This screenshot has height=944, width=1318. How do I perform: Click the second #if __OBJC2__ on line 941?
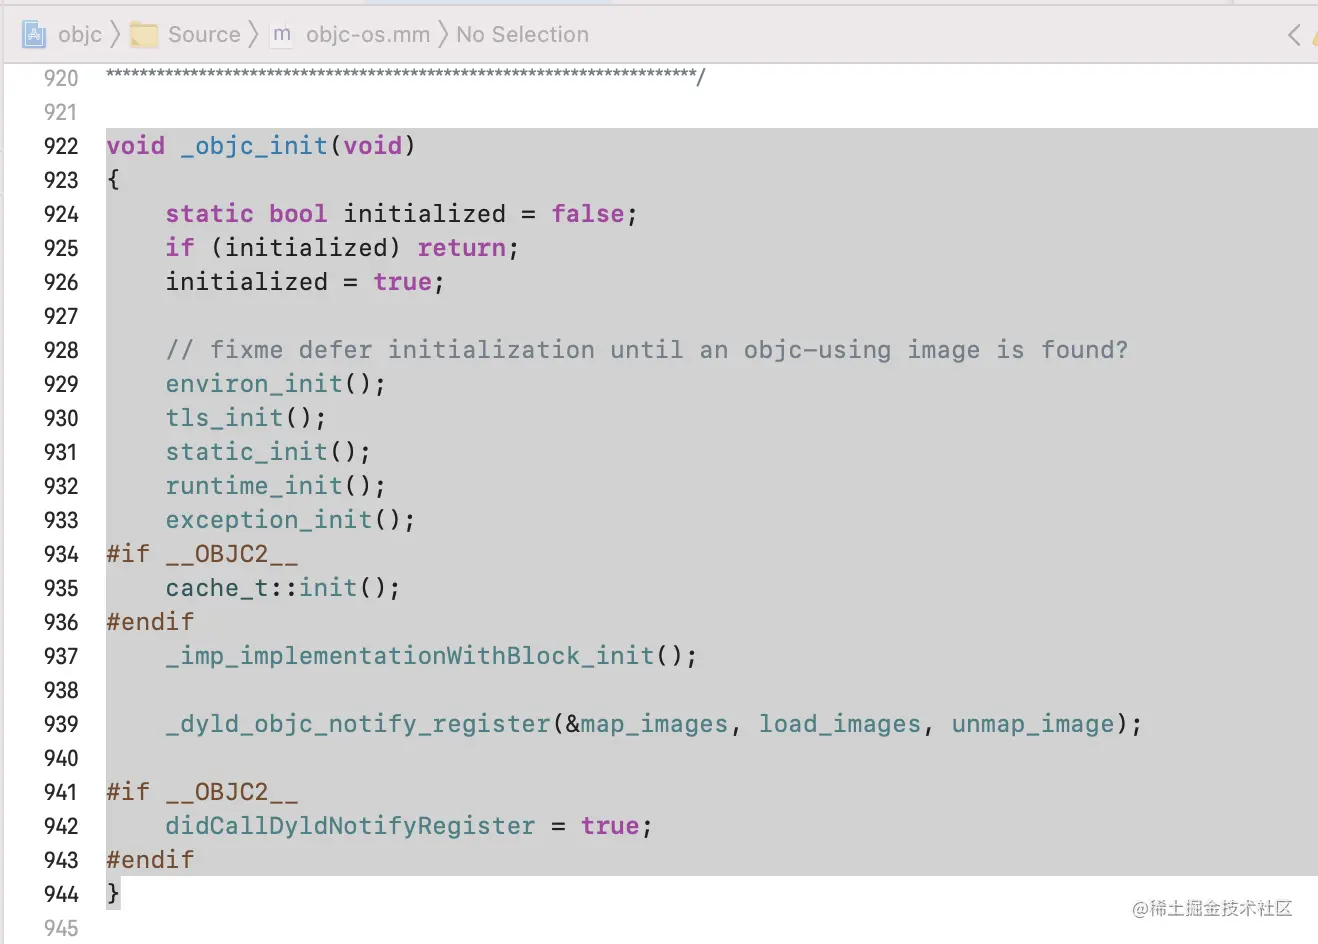click(x=202, y=792)
